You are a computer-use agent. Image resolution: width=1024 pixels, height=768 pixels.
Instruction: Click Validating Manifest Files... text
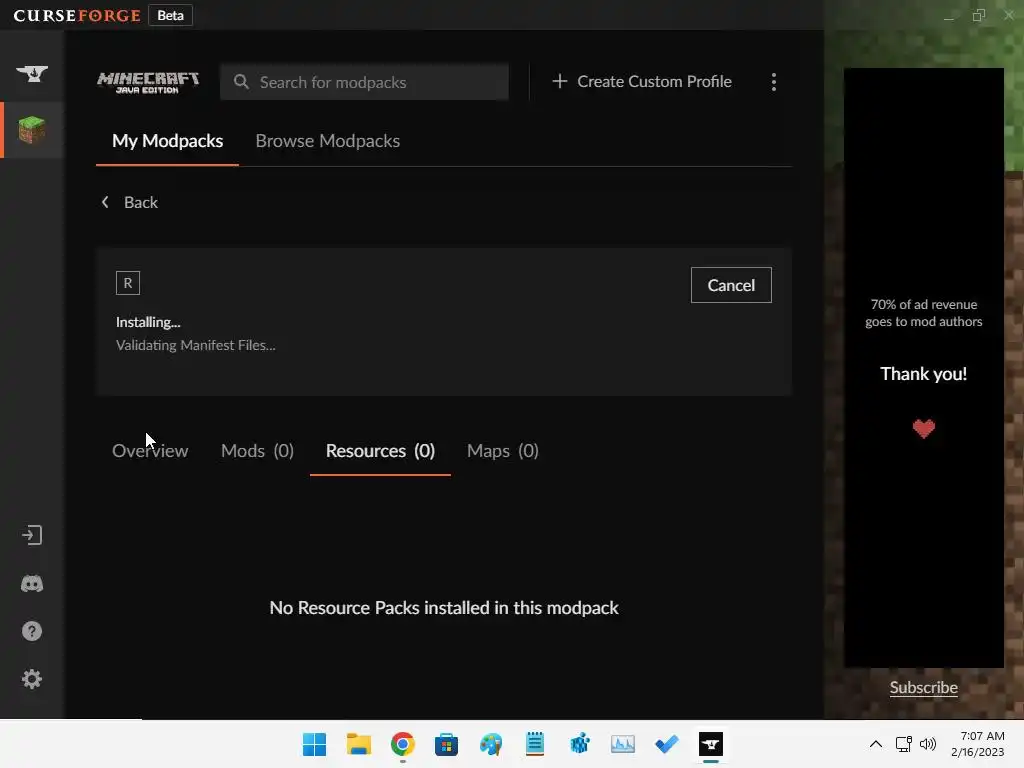click(x=196, y=345)
